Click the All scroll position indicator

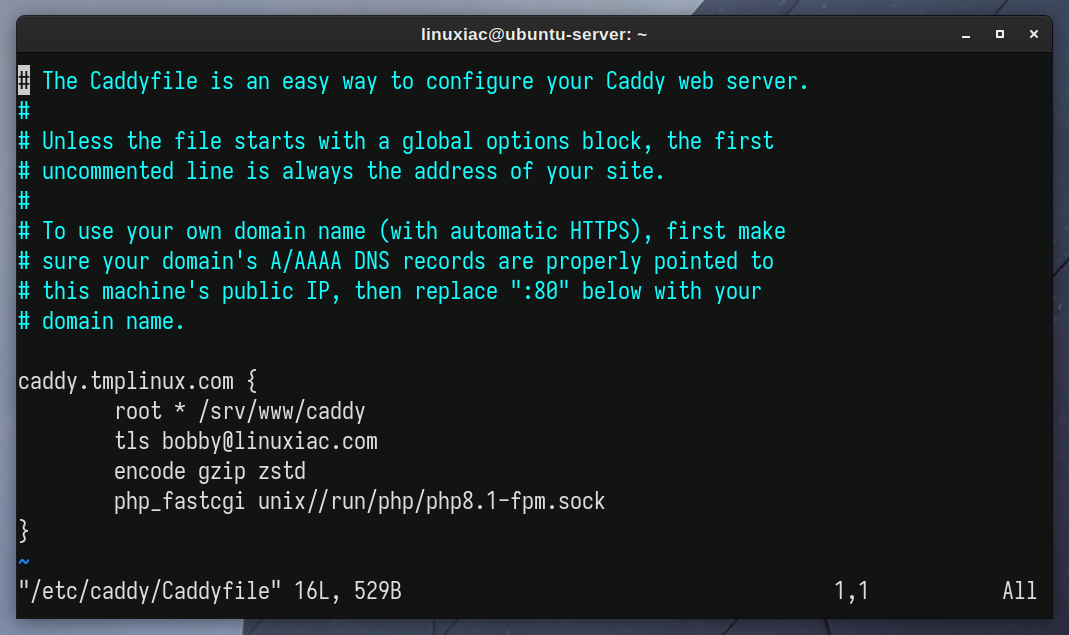[x=1019, y=591]
